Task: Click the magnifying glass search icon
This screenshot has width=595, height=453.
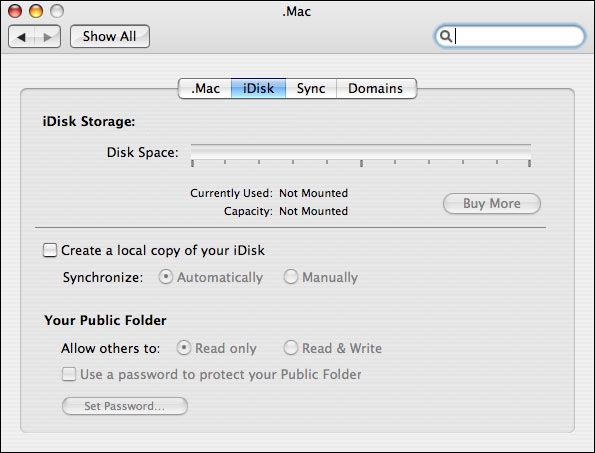Action: [445, 36]
